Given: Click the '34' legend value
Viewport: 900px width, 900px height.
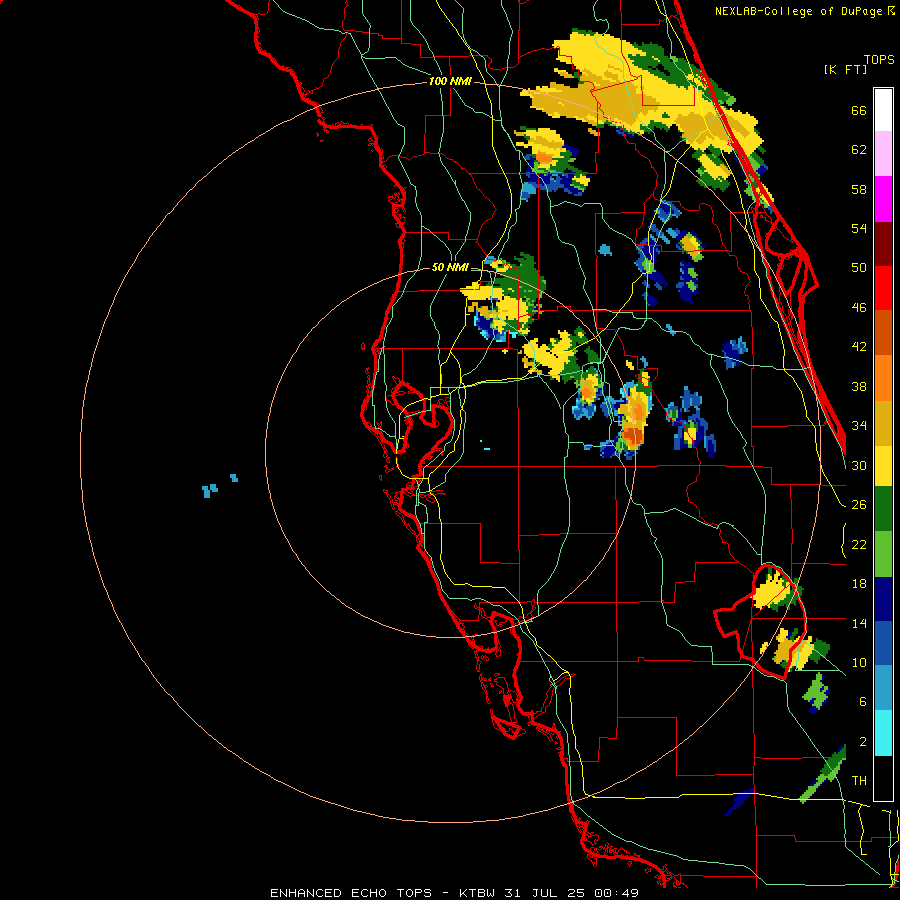Looking at the screenshot, I should (859, 425).
